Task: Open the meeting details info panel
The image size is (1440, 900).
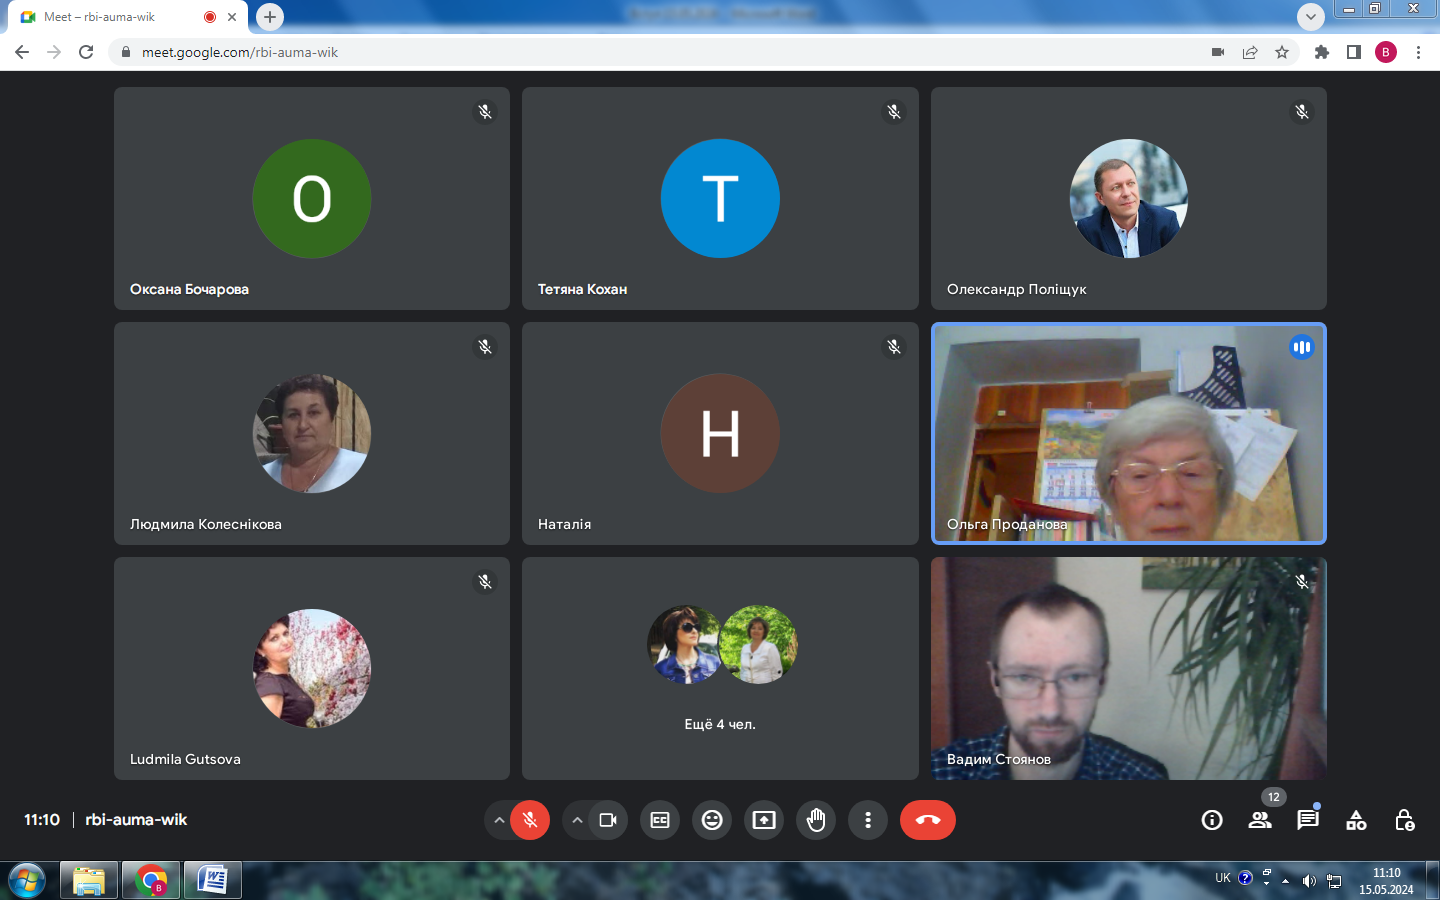Action: coord(1212,820)
